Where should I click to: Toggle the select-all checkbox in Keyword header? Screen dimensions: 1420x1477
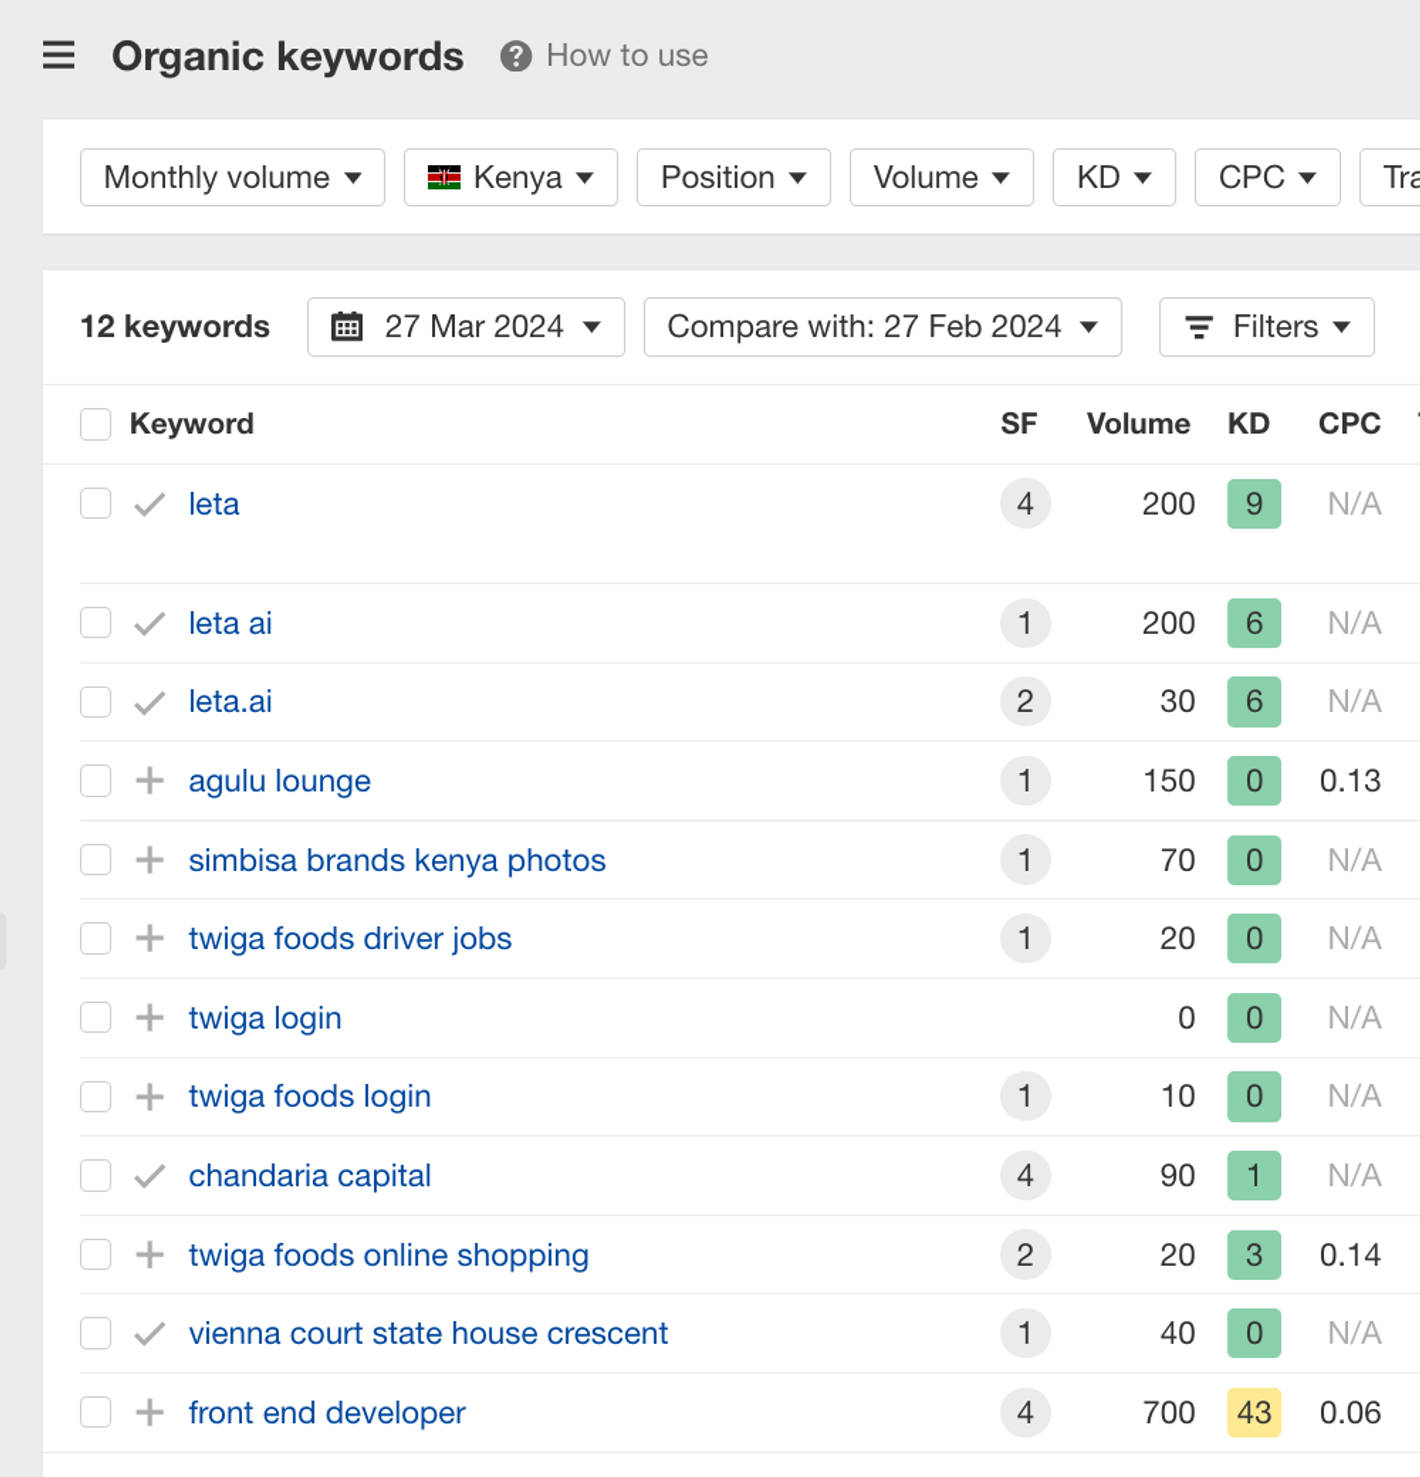(96, 424)
